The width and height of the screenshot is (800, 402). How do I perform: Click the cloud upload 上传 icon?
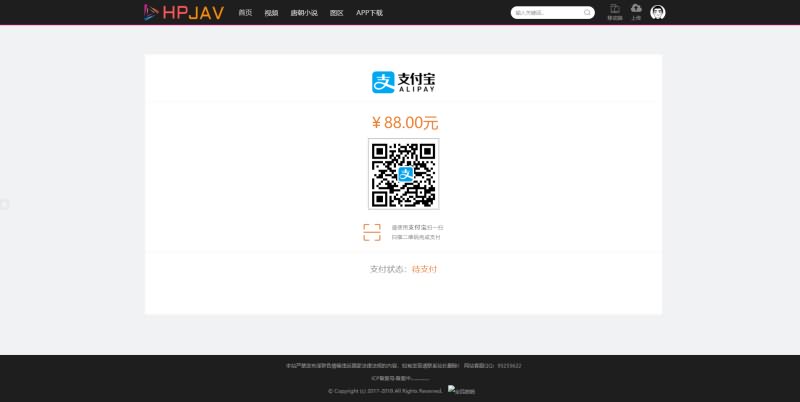[636, 10]
